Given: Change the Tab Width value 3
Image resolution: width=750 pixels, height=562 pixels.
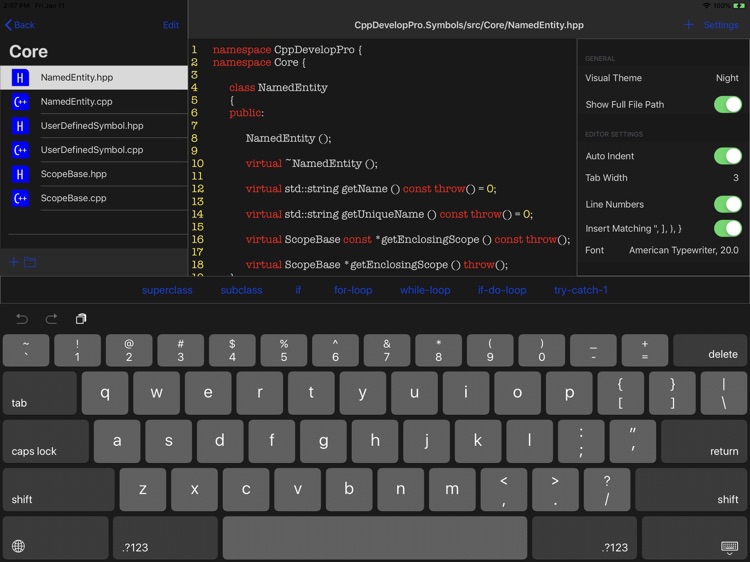Looking at the screenshot, I should (736, 178).
